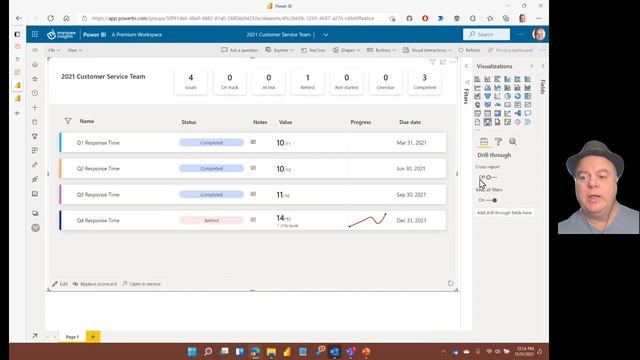640x360 pixels.
Task: Select the Behind goals count card
Action: click(x=308, y=81)
